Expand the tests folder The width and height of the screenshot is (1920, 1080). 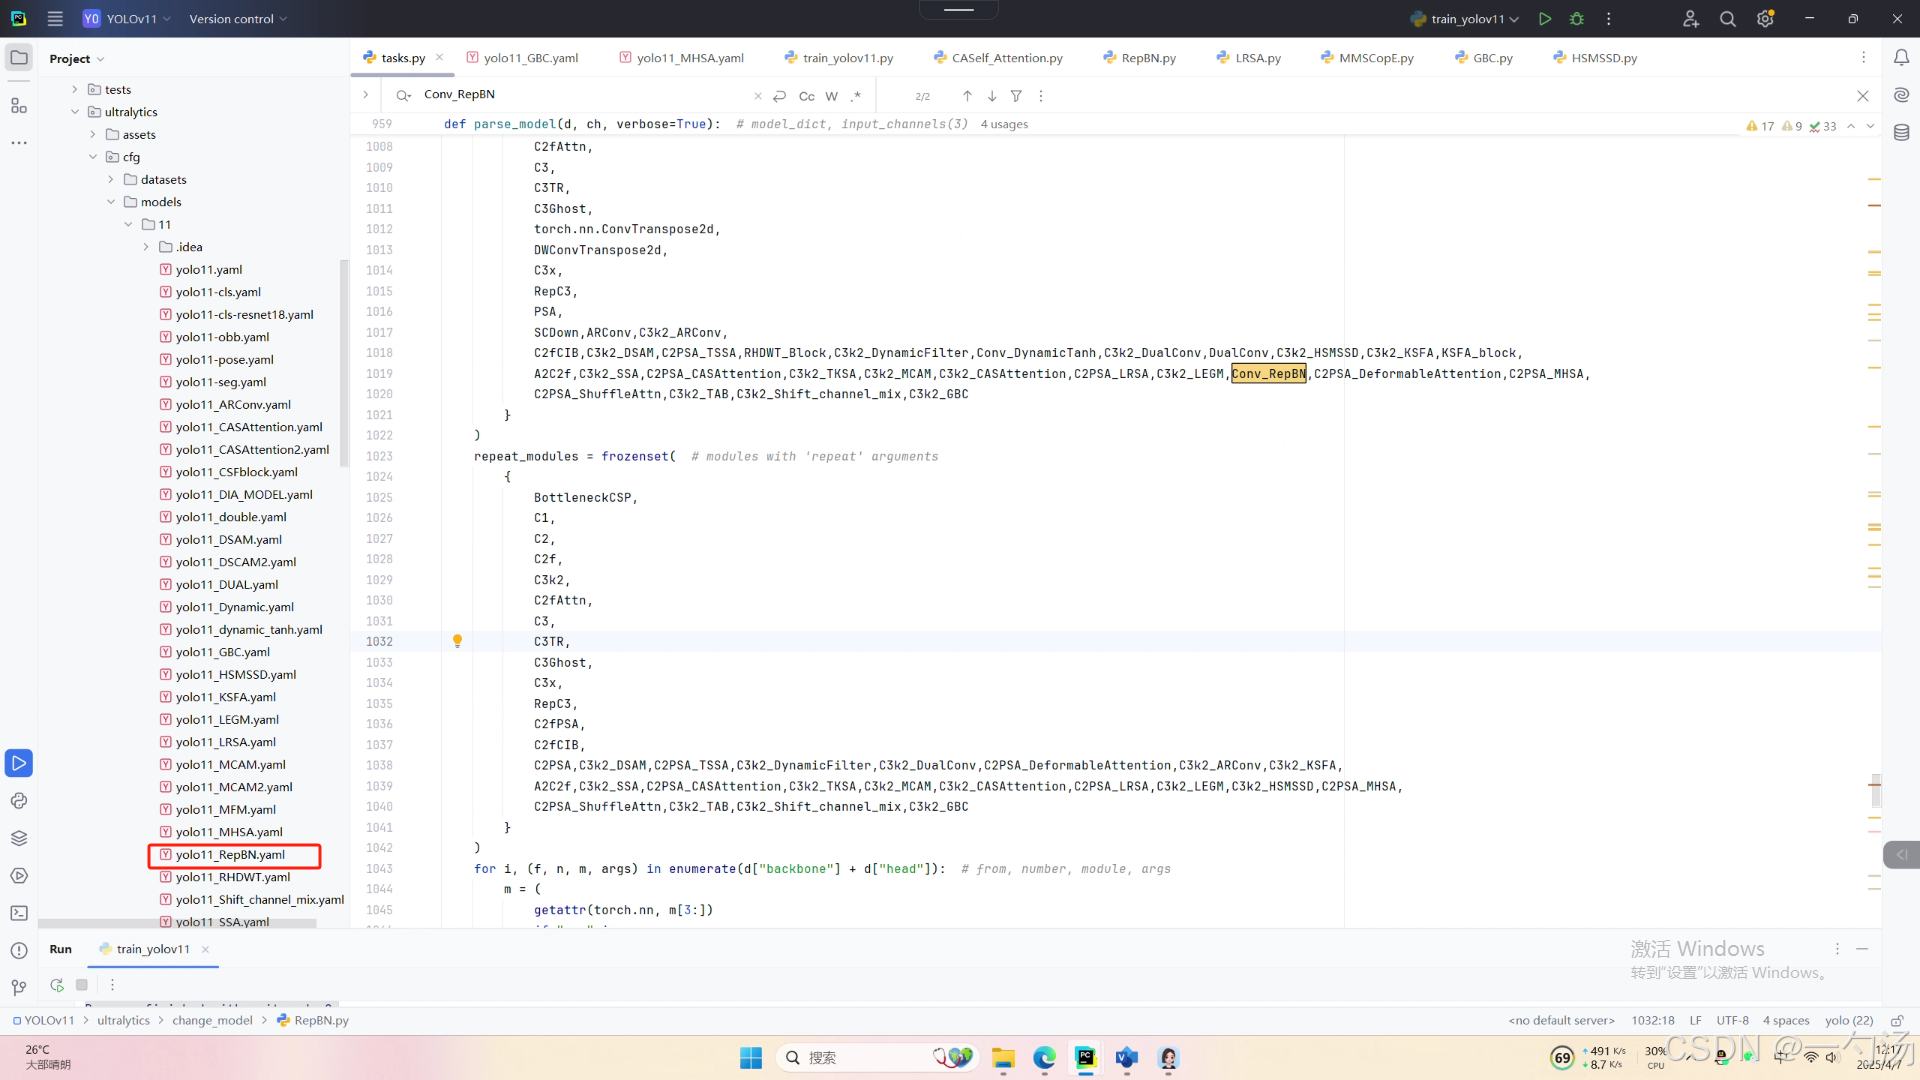[75, 89]
